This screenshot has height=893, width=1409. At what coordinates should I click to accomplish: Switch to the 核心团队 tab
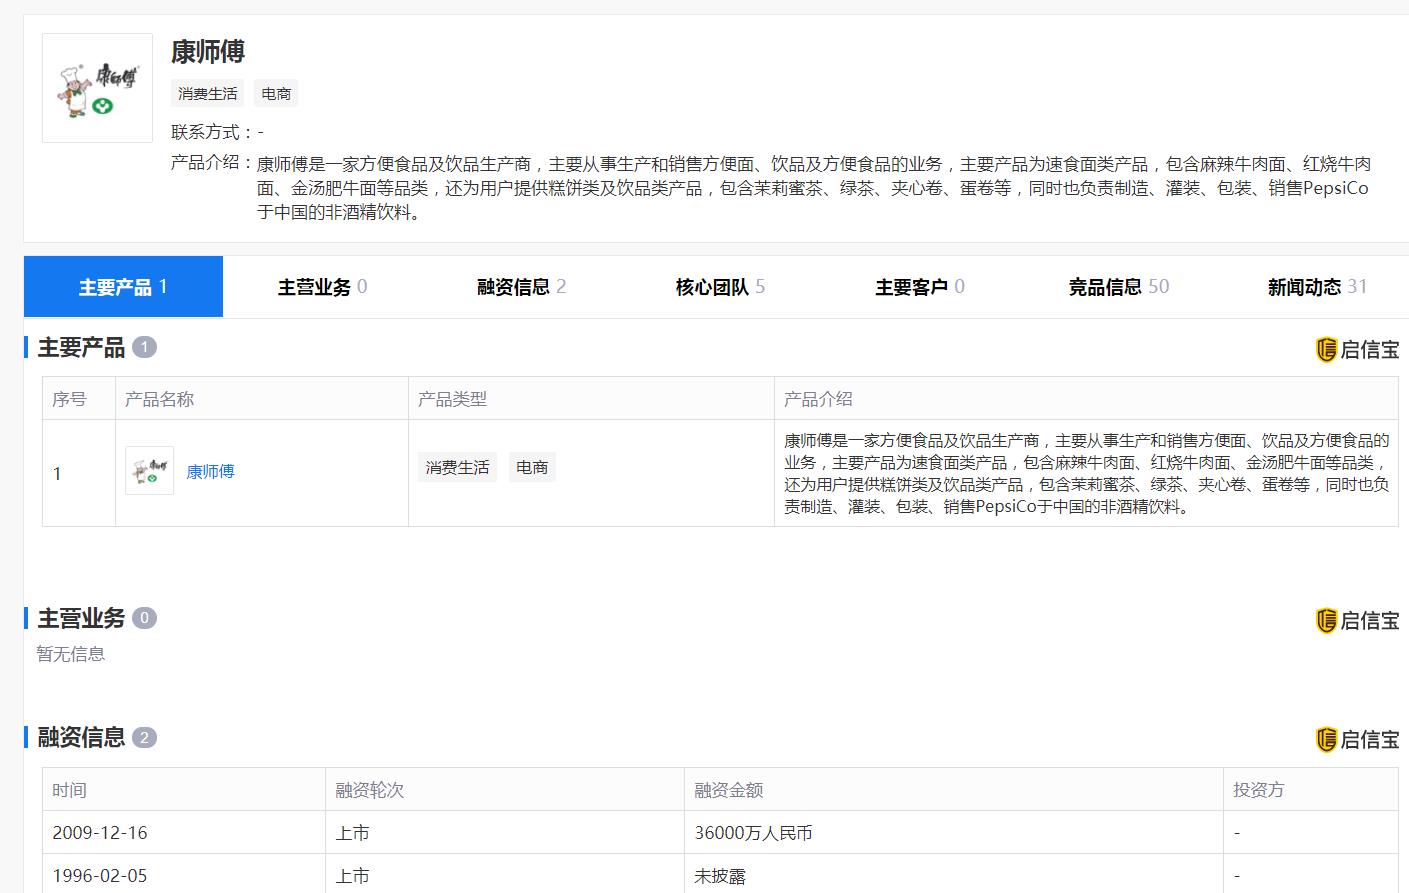[x=720, y=287]
